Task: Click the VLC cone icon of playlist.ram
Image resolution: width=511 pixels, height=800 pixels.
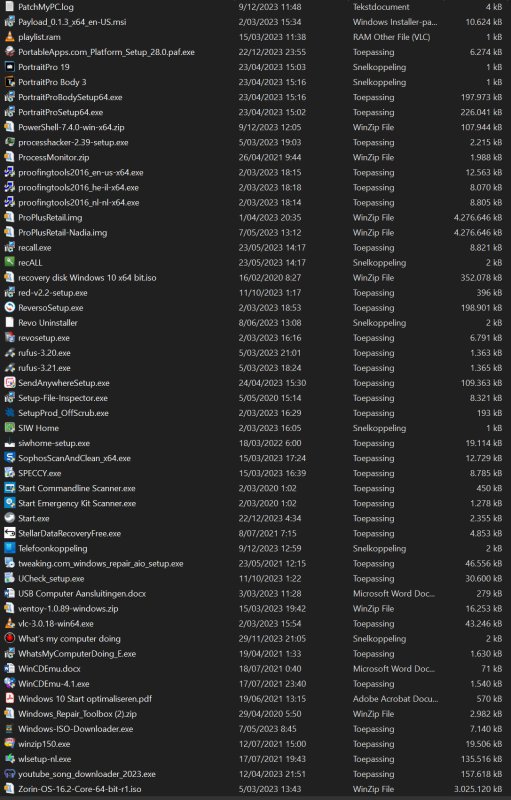Action: coord(9,37)
